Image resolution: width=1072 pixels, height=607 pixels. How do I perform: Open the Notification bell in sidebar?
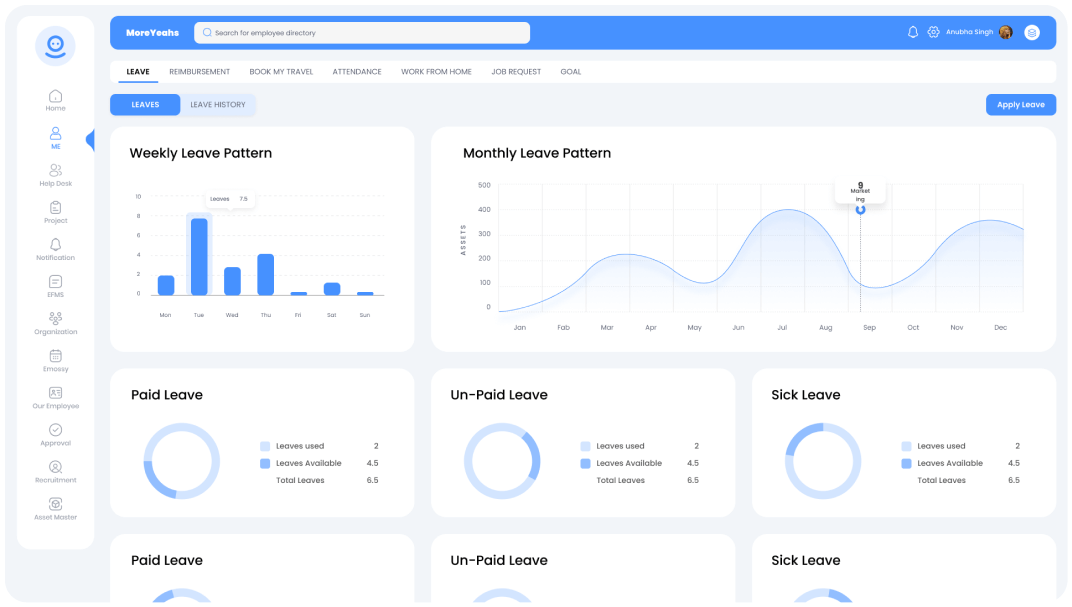(55, 245)
